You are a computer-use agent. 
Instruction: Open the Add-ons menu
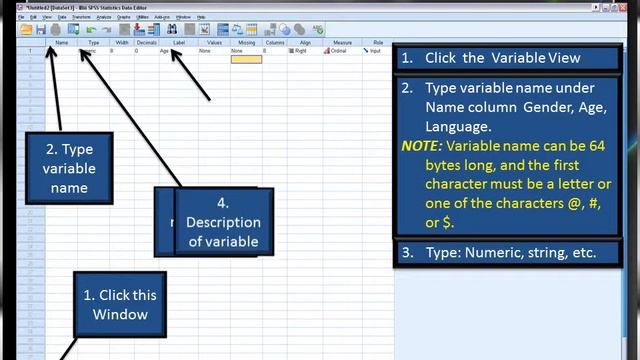162,18
